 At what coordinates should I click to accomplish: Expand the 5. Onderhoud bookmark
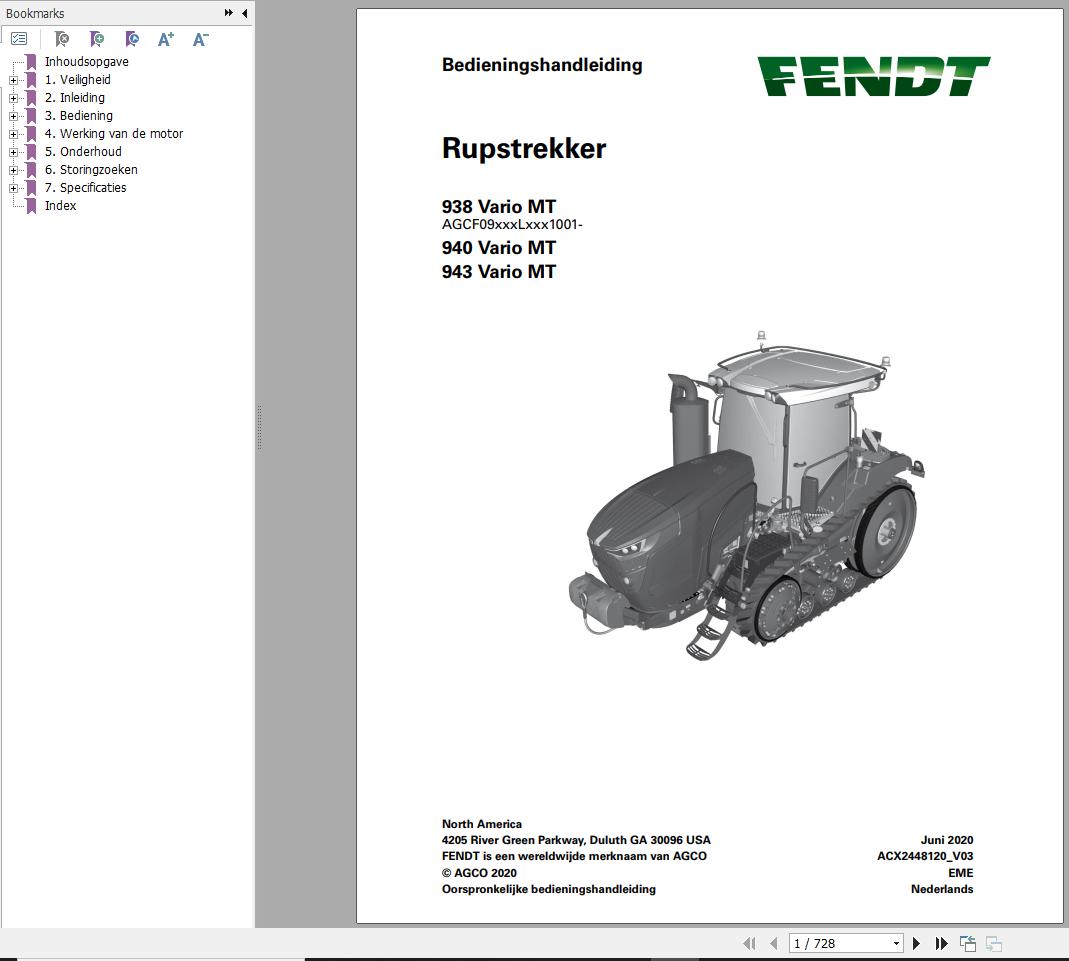13,152
